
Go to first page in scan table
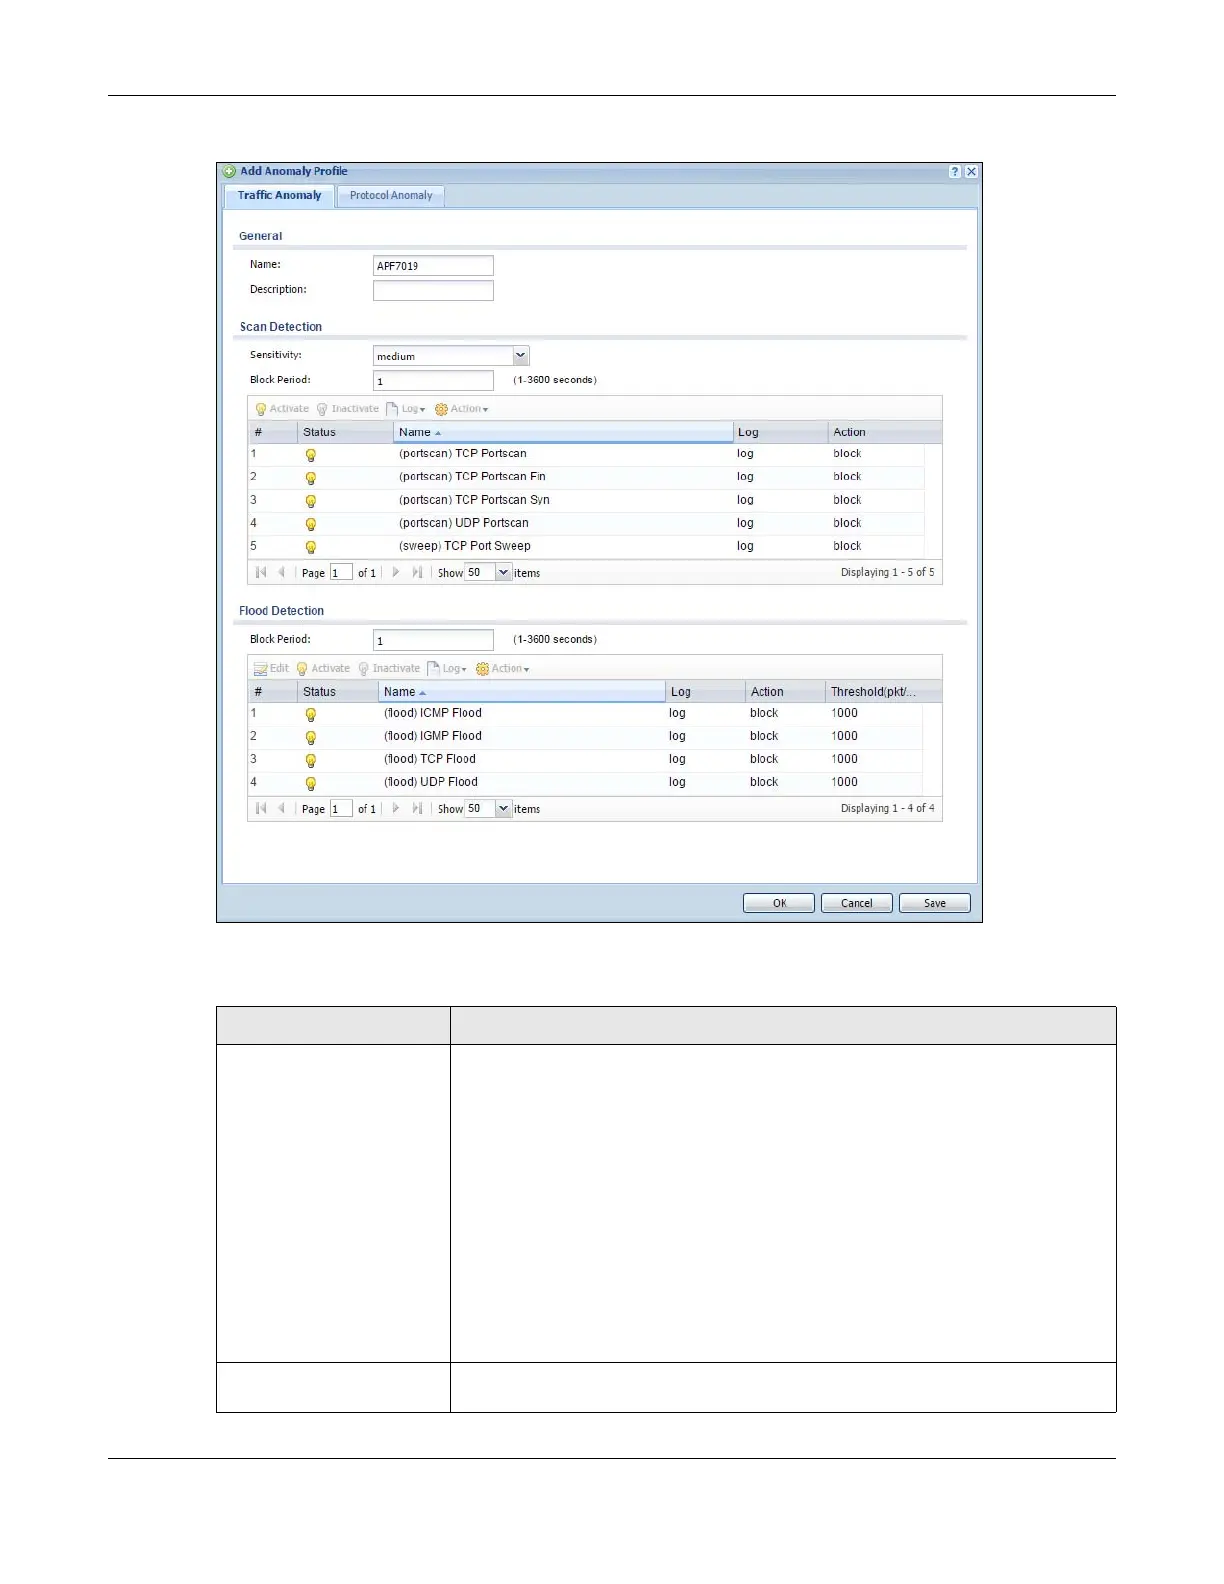[261, 573]
